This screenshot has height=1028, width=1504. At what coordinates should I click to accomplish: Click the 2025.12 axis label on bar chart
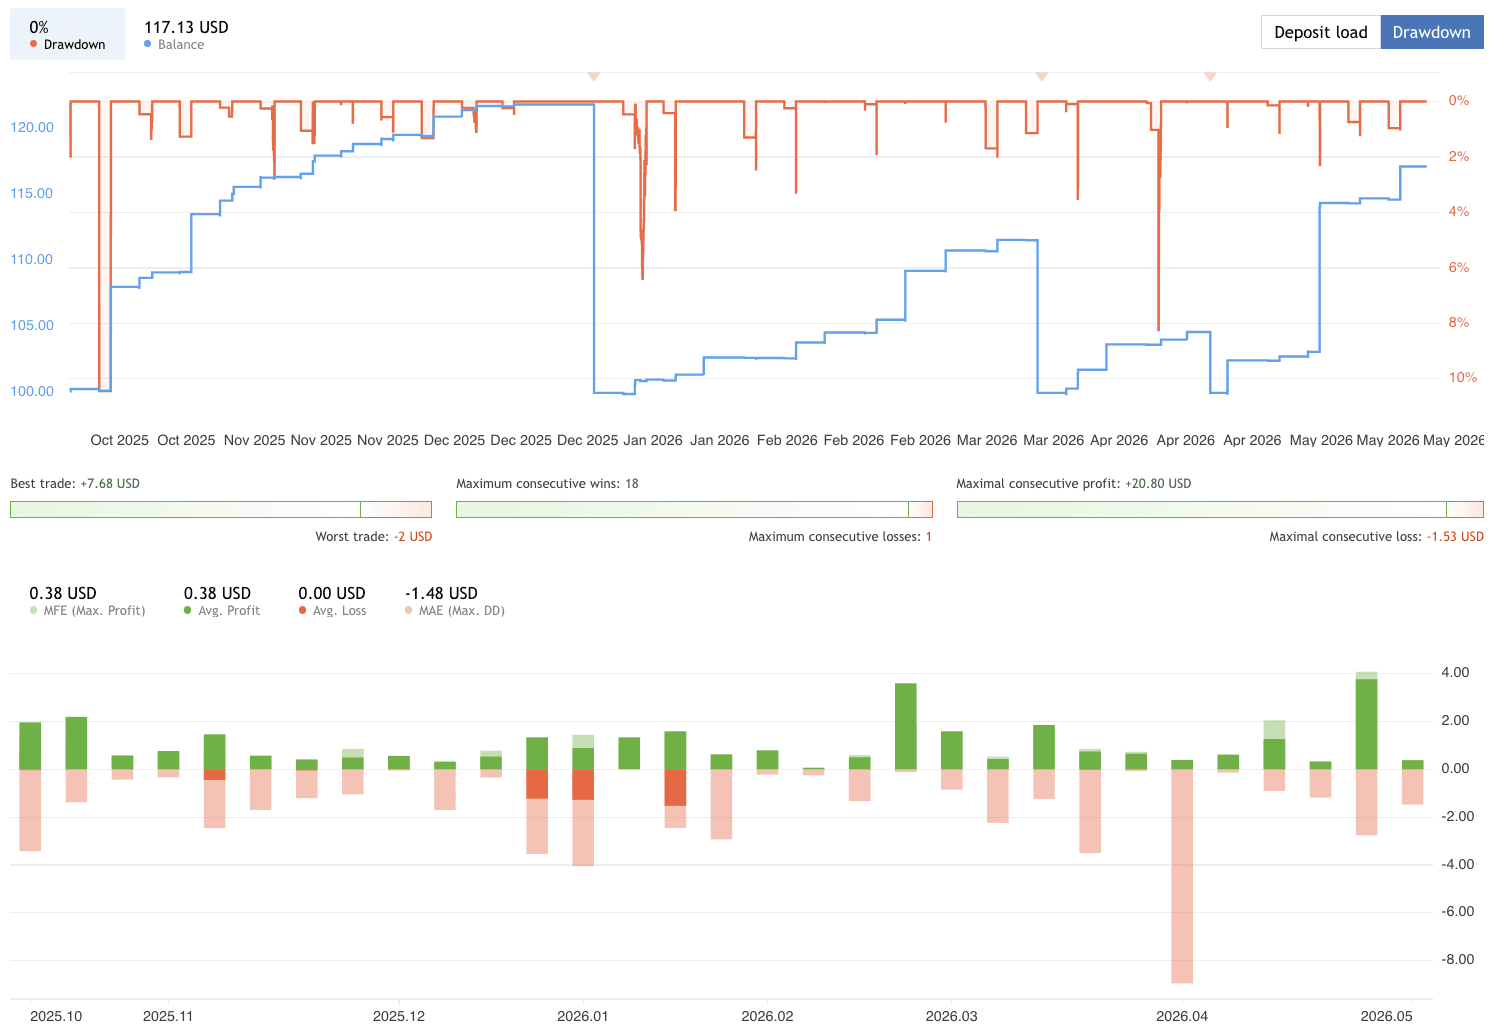[399, 1016]
